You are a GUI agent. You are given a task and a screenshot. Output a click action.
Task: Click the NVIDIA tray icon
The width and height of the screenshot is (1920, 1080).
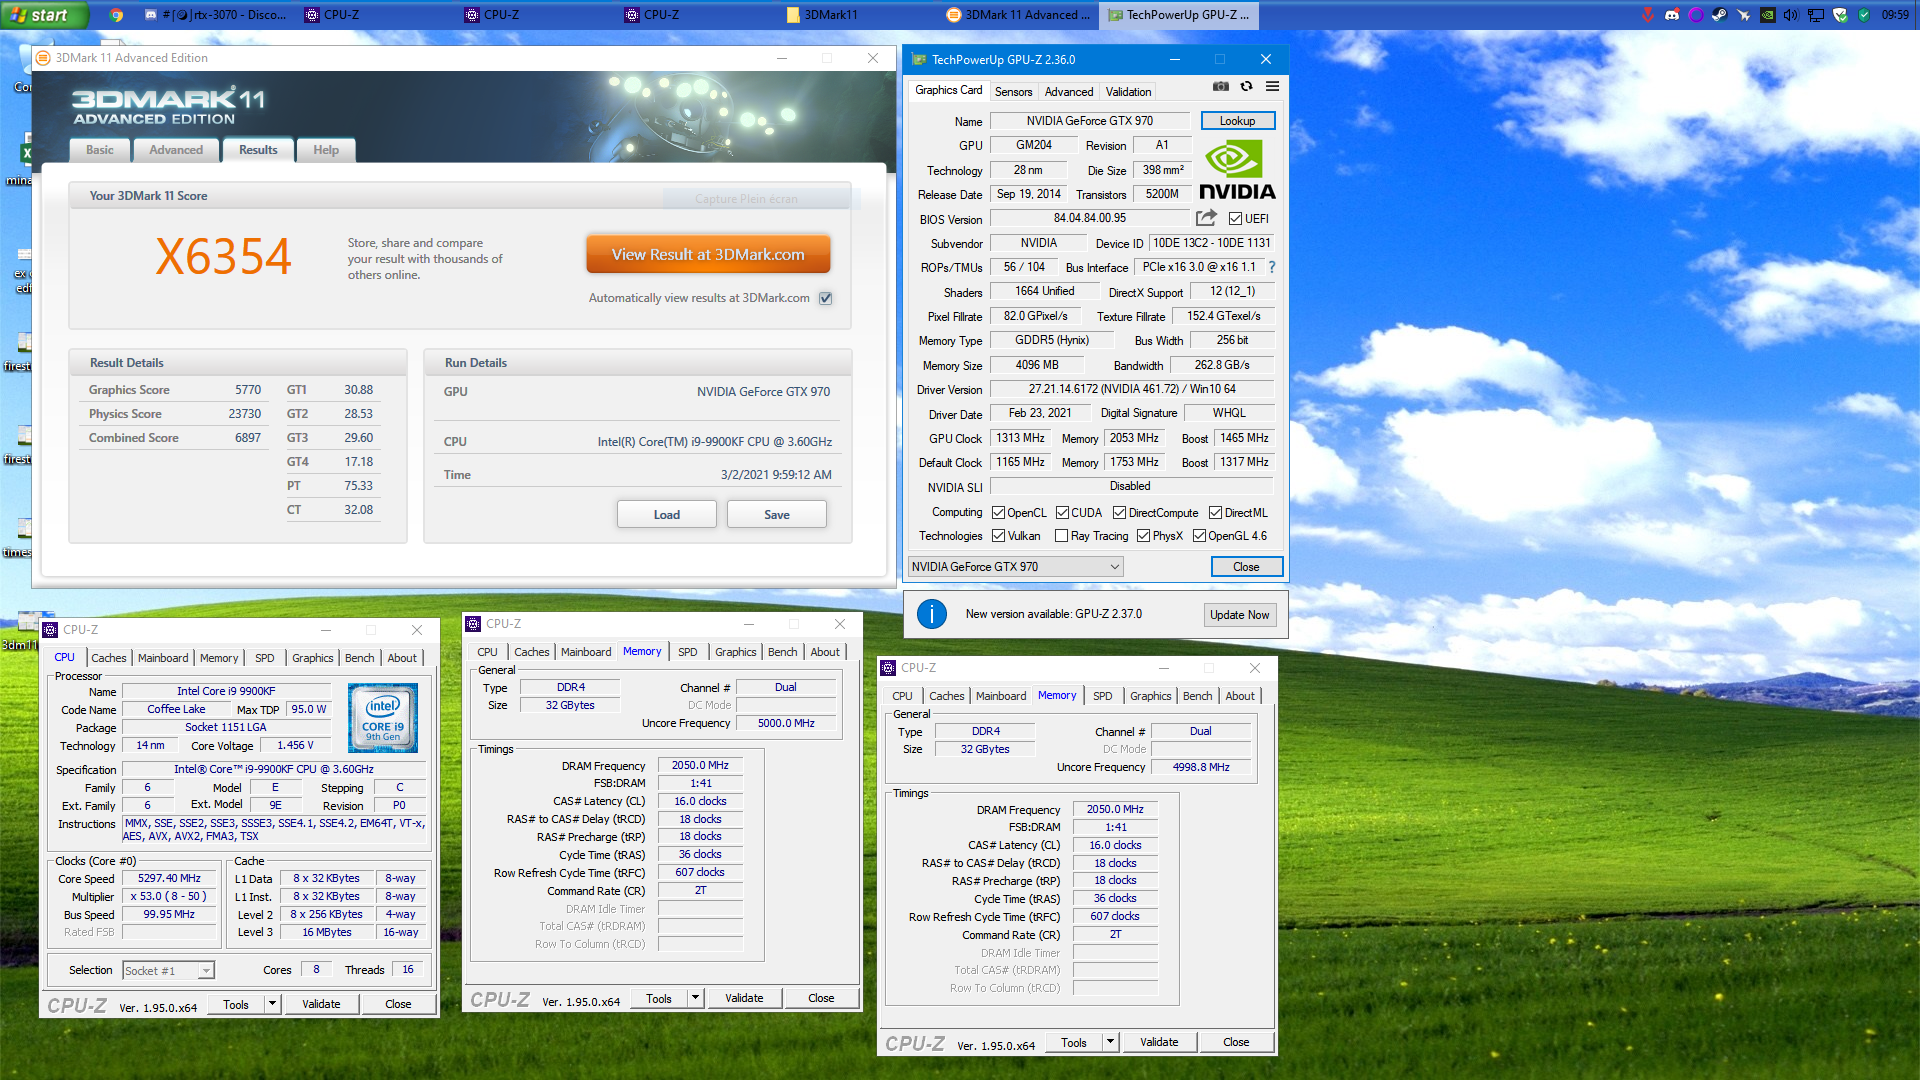(1767, 15)
